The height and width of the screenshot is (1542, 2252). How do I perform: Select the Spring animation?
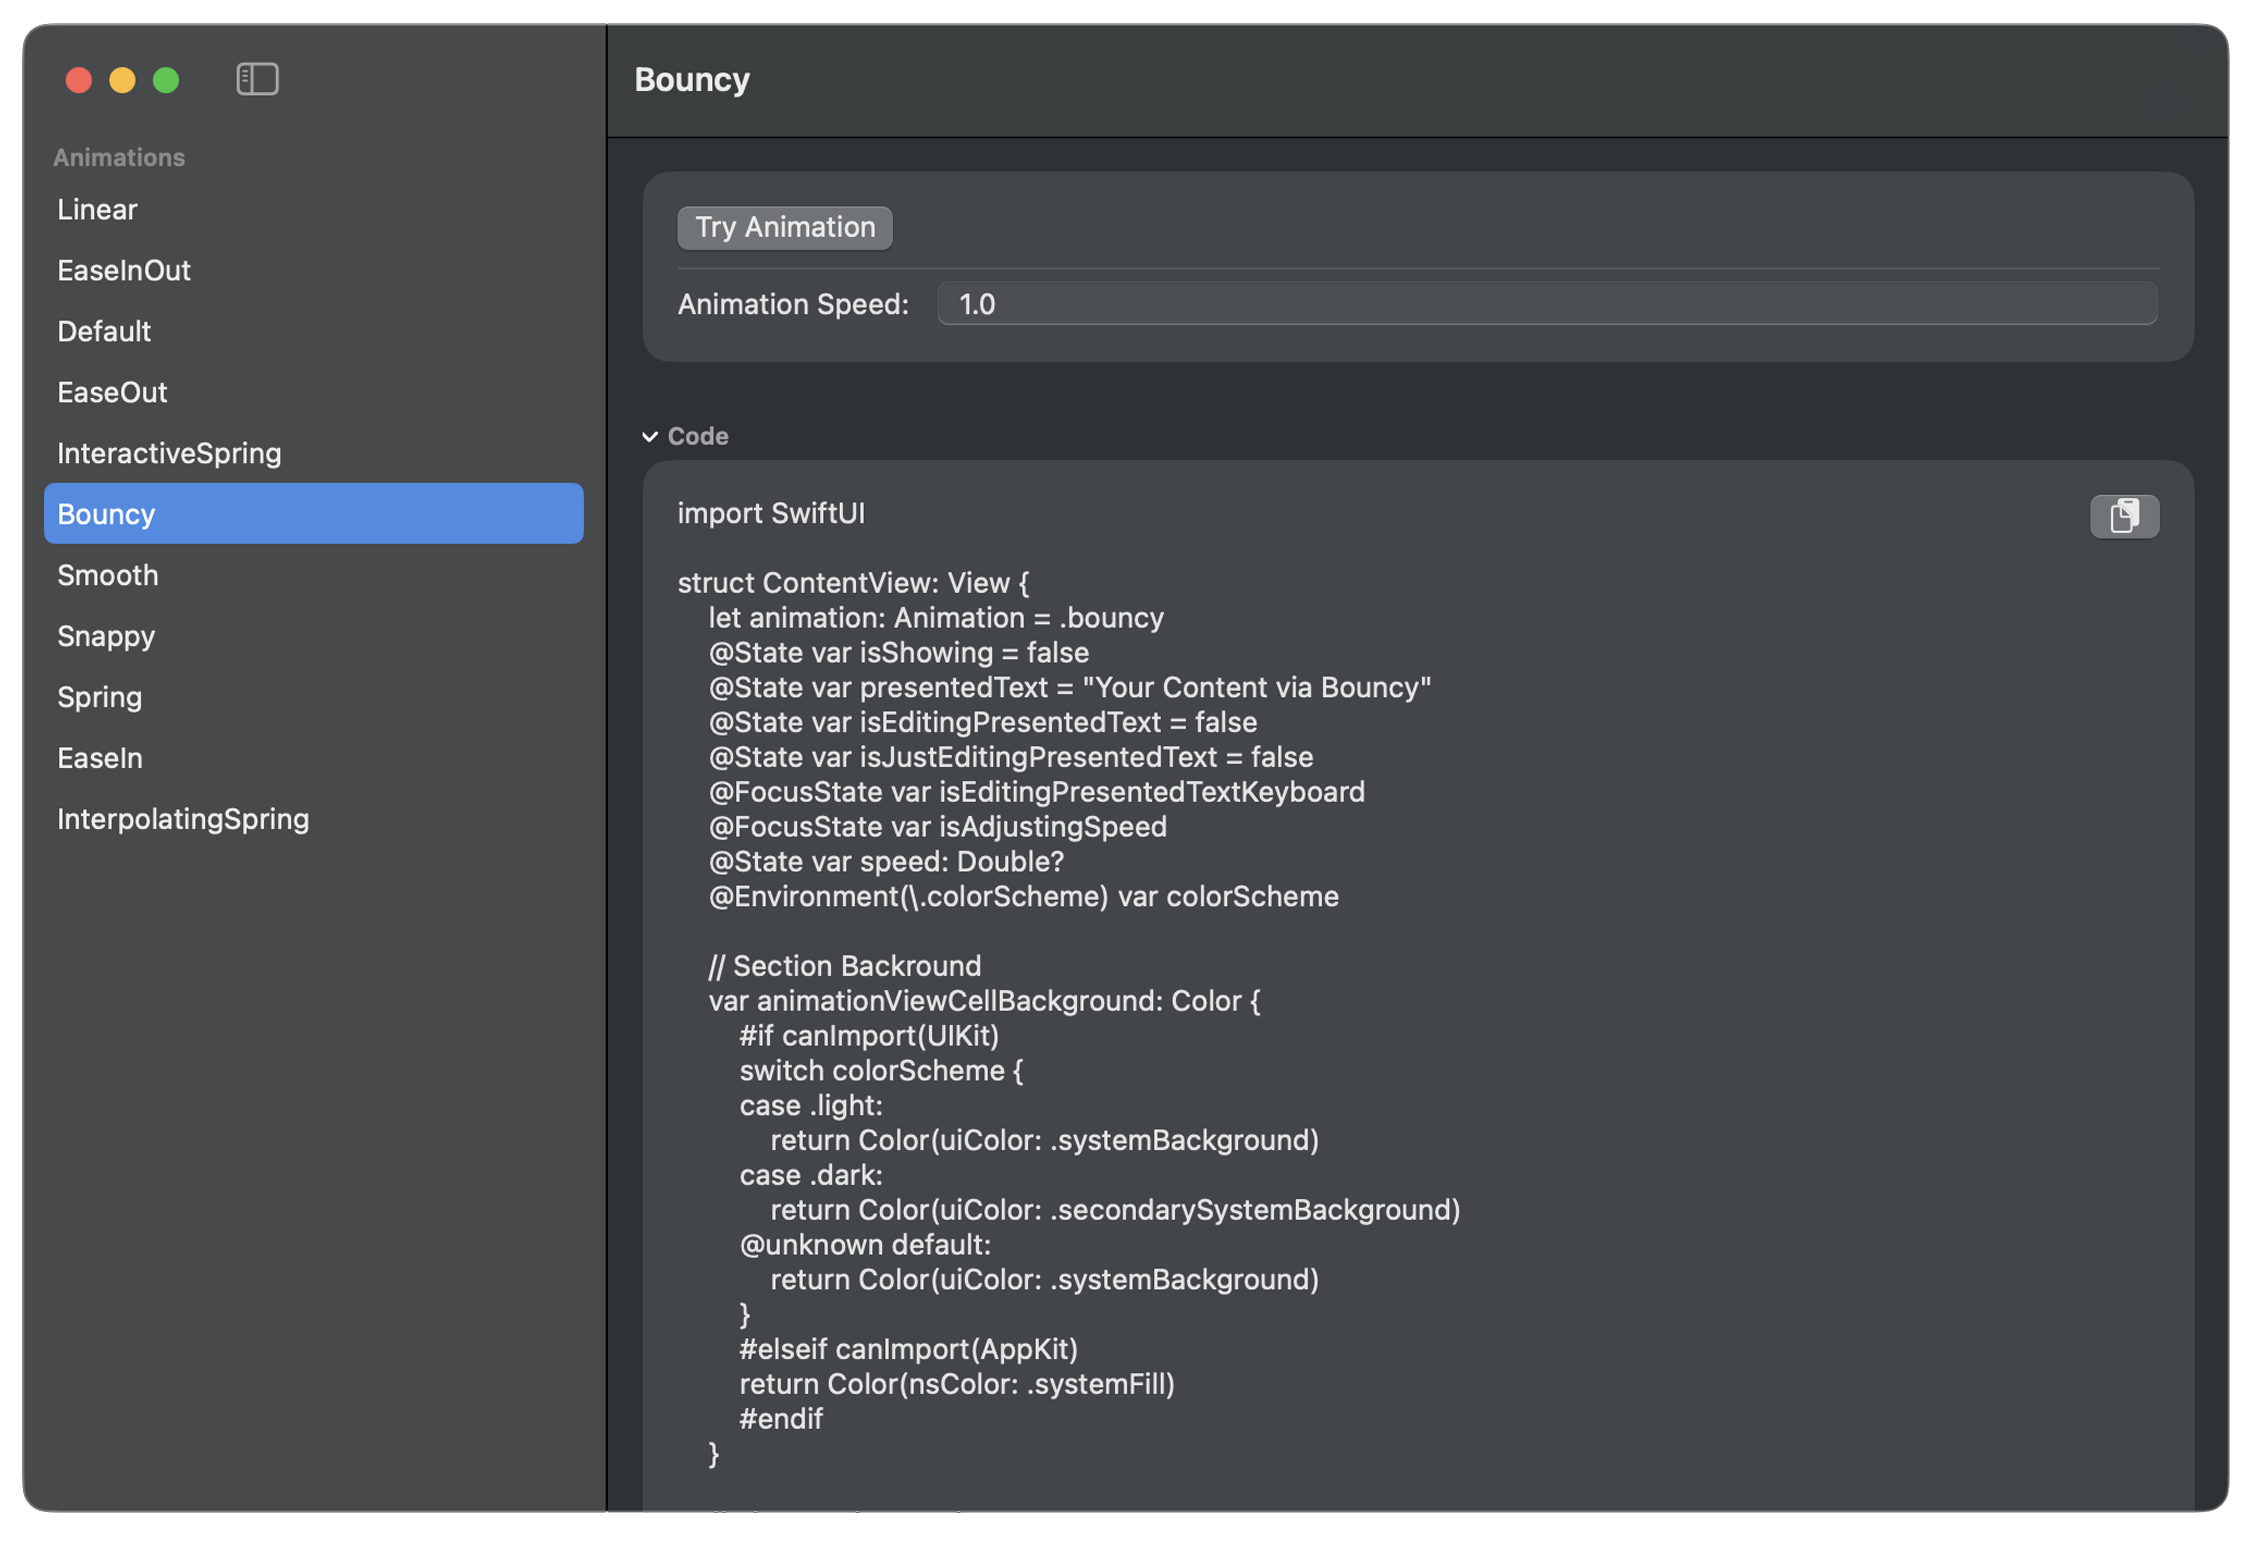[99, 697]
